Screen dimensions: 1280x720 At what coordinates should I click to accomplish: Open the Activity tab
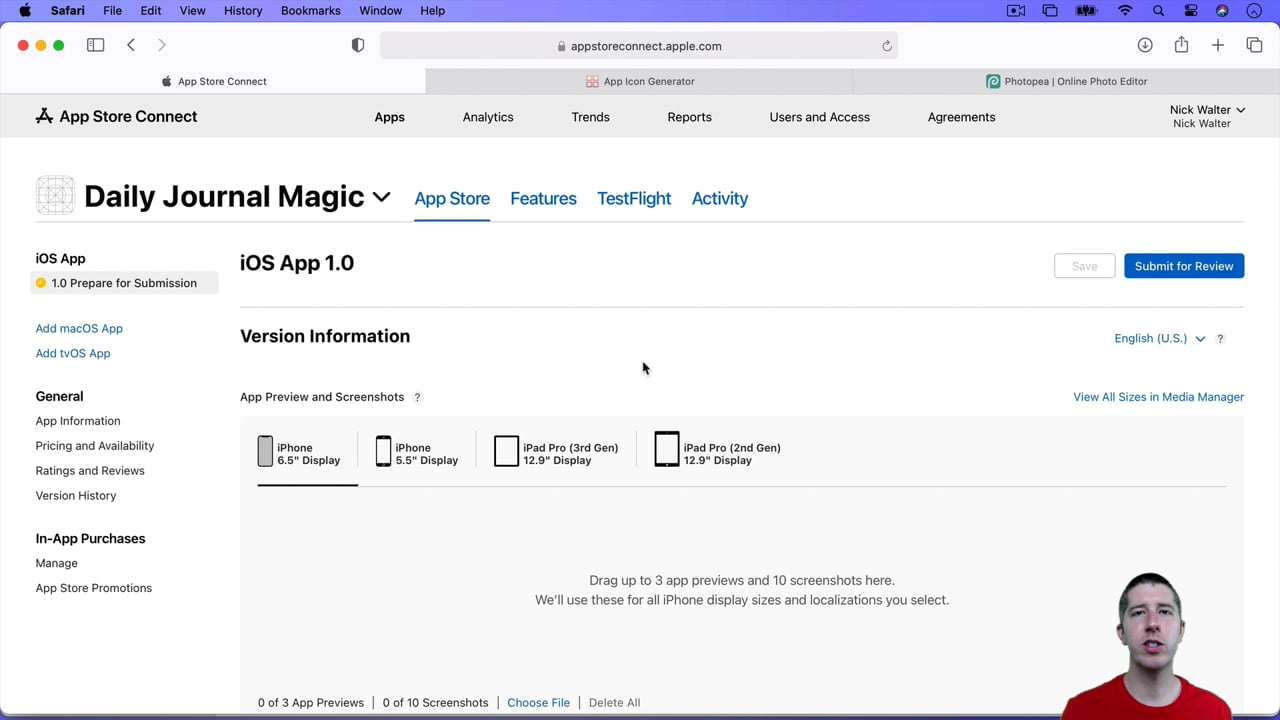pyautogui.click(x=720, y=198)
